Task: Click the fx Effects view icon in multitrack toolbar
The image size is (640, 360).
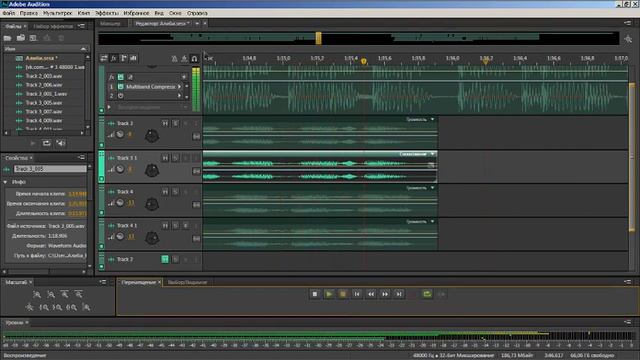Action: [114, 58]
